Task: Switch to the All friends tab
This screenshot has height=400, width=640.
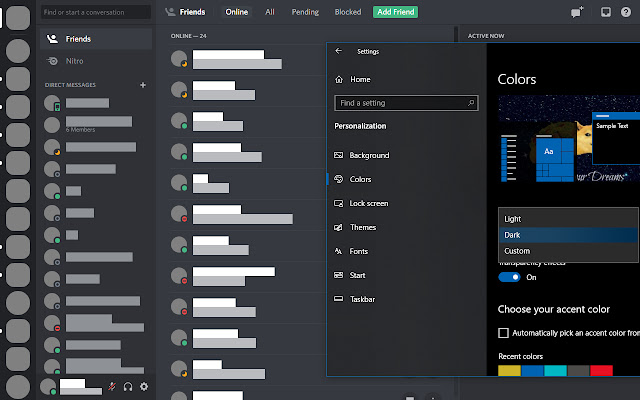Action: 270,12
